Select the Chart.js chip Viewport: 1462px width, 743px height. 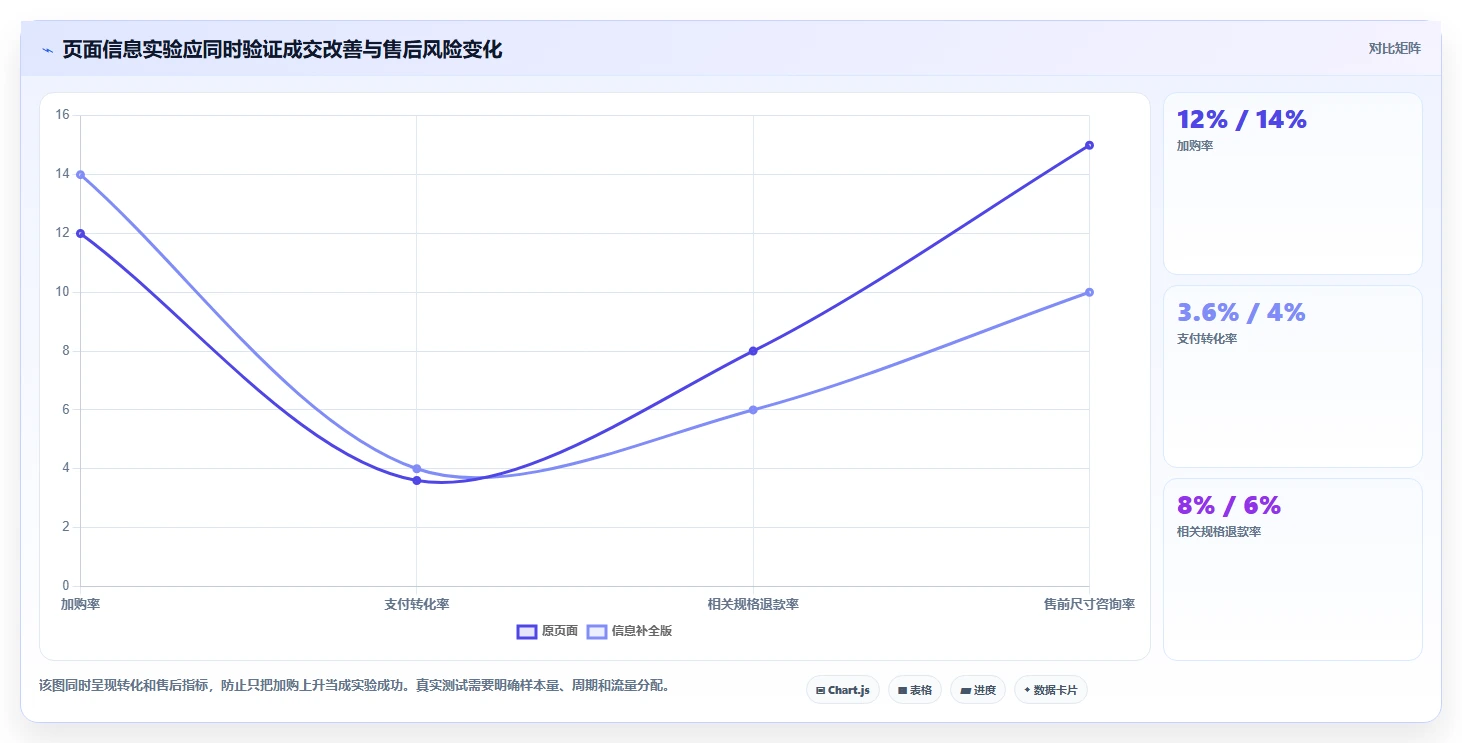842,690
